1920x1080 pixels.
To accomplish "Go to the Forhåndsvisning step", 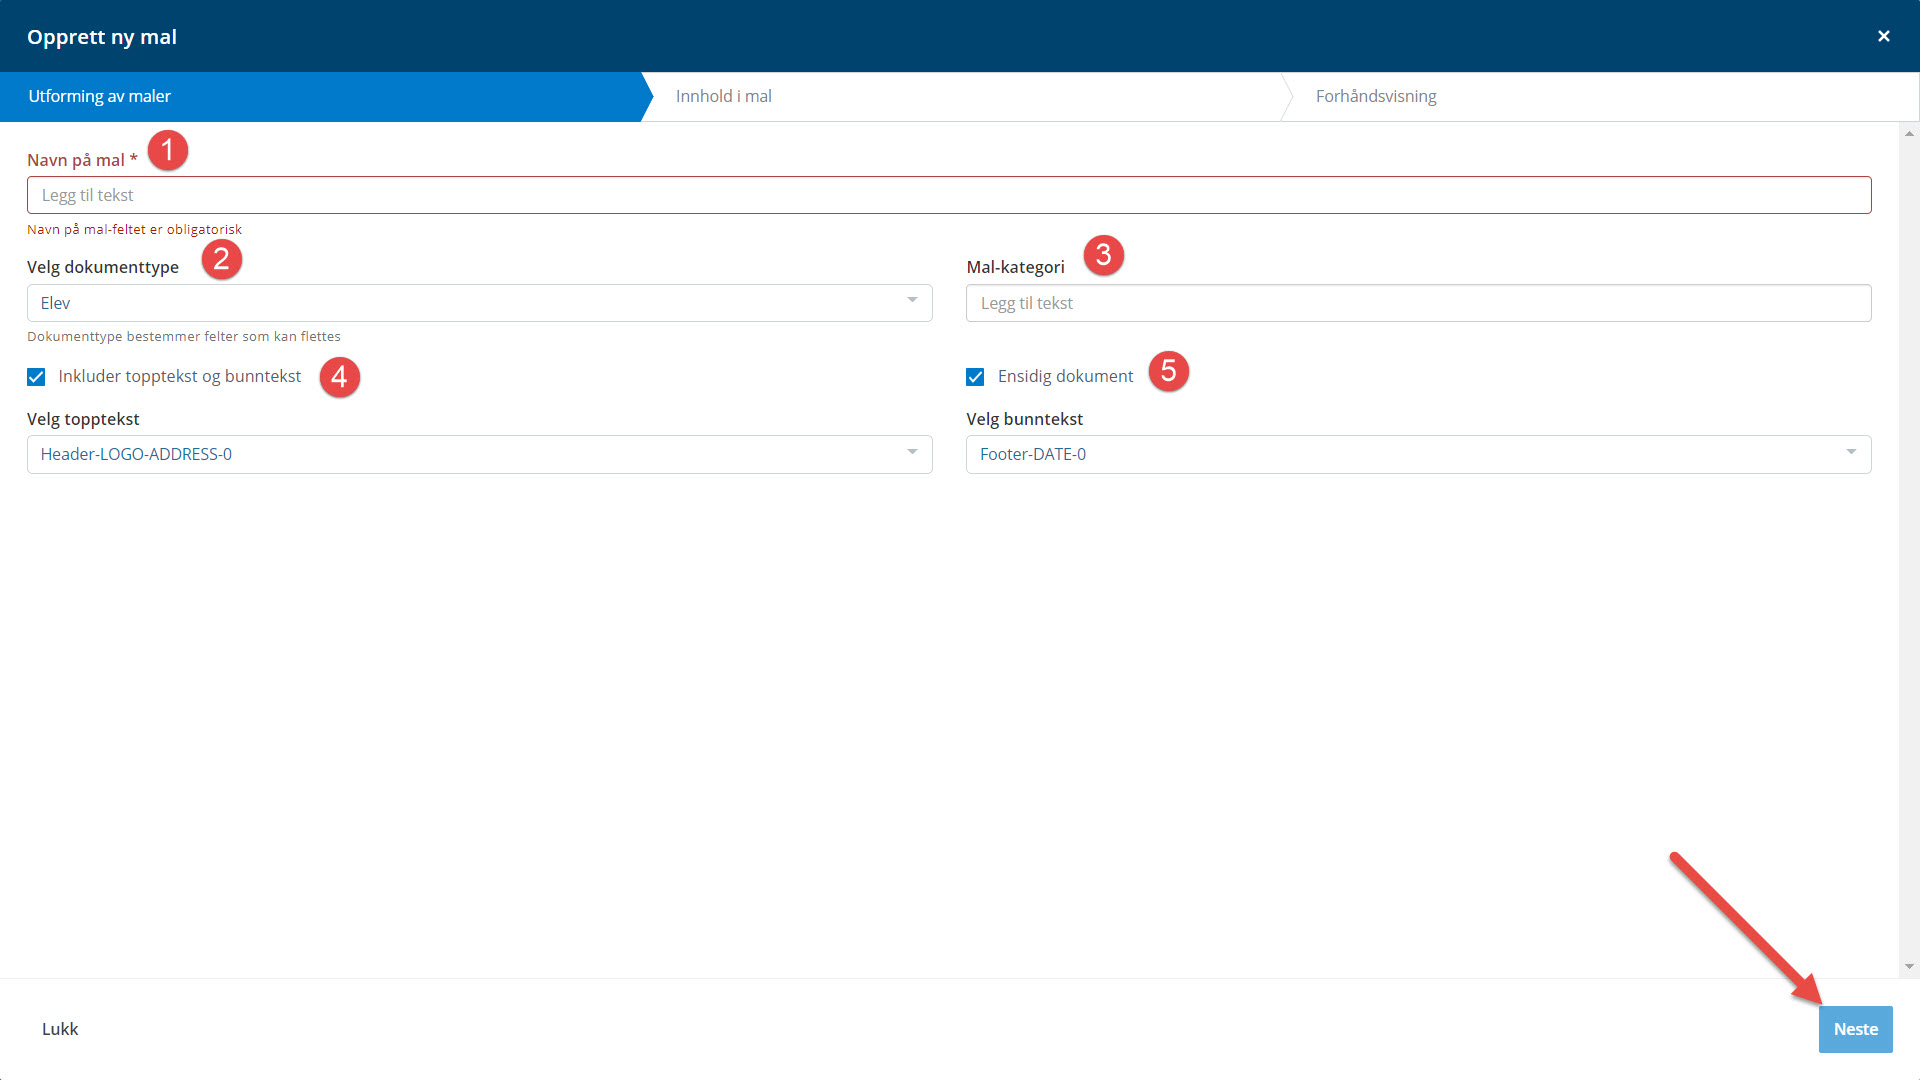I will (x=1375, y=96).
